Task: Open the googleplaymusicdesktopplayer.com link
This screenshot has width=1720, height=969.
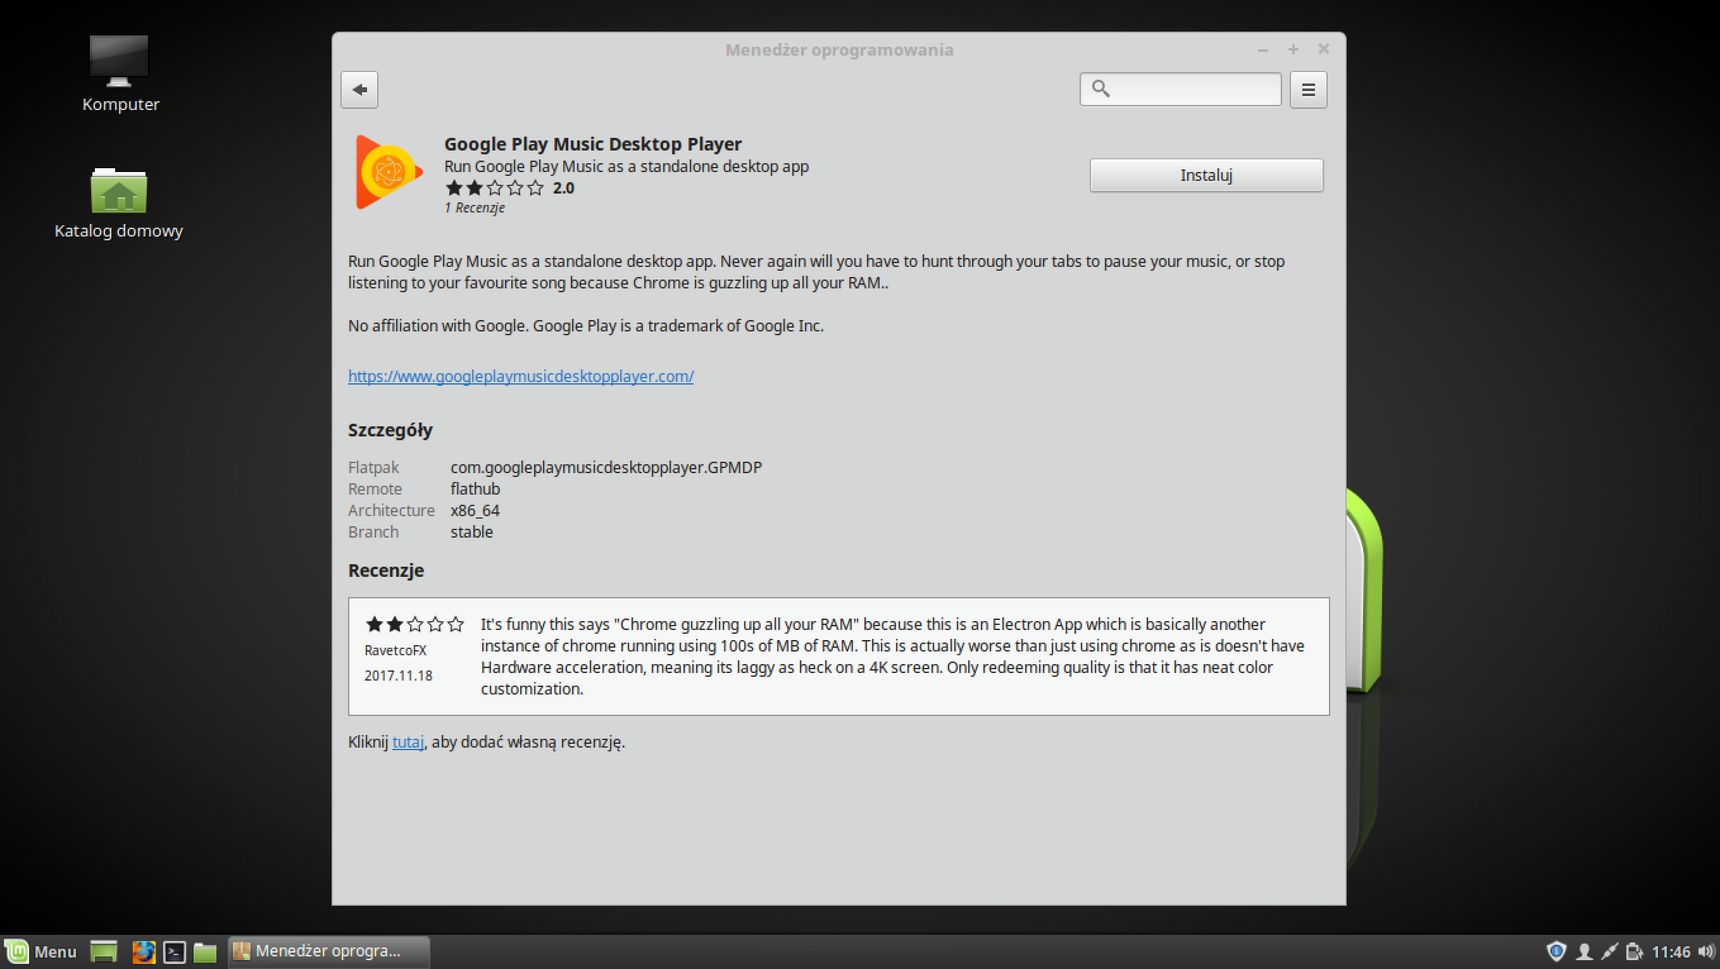Action: pyautogui.click(x=520, y=376)
